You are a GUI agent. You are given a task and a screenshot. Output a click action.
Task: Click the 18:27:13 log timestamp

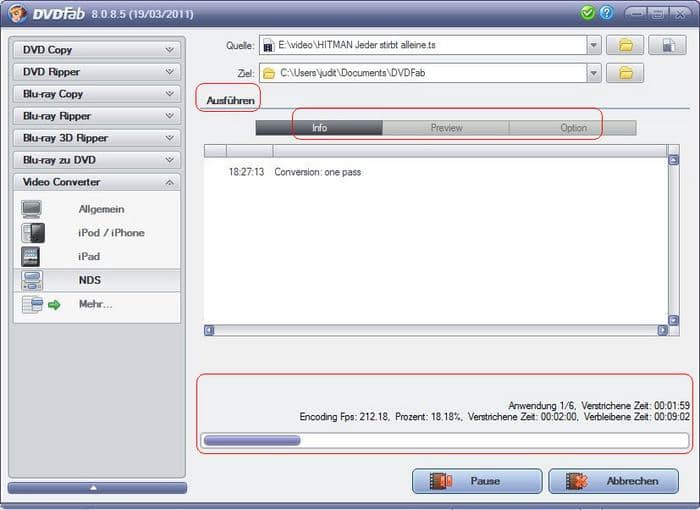[x=246, y=172]
